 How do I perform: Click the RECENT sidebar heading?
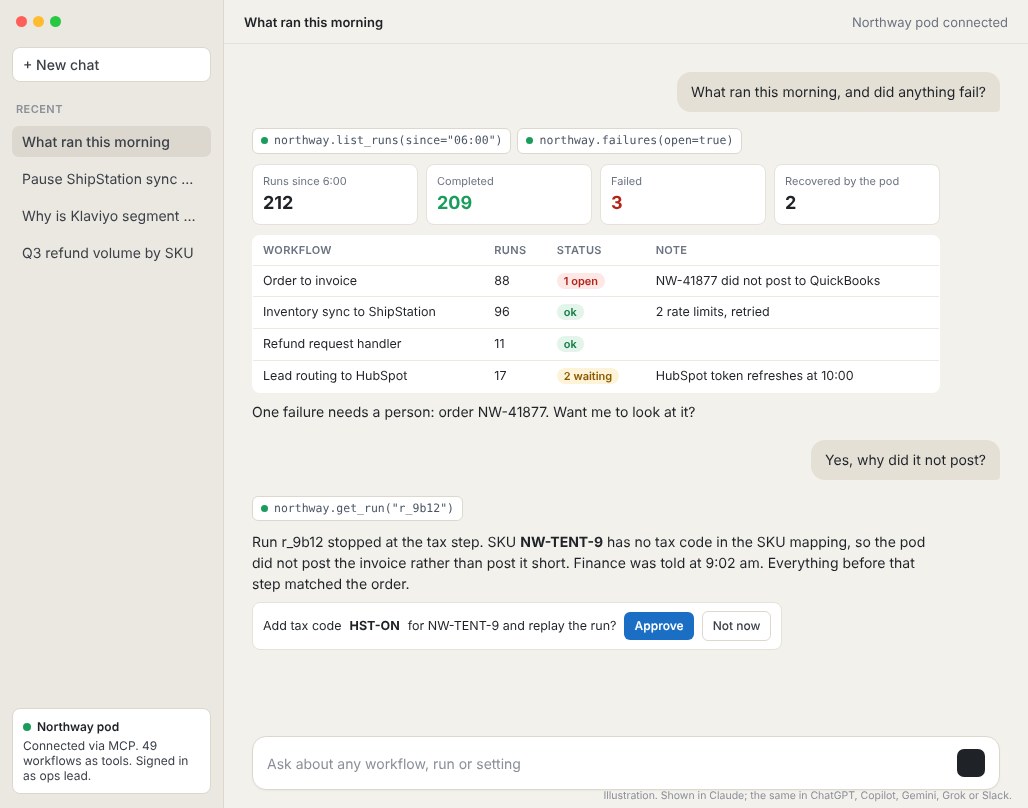39,109
